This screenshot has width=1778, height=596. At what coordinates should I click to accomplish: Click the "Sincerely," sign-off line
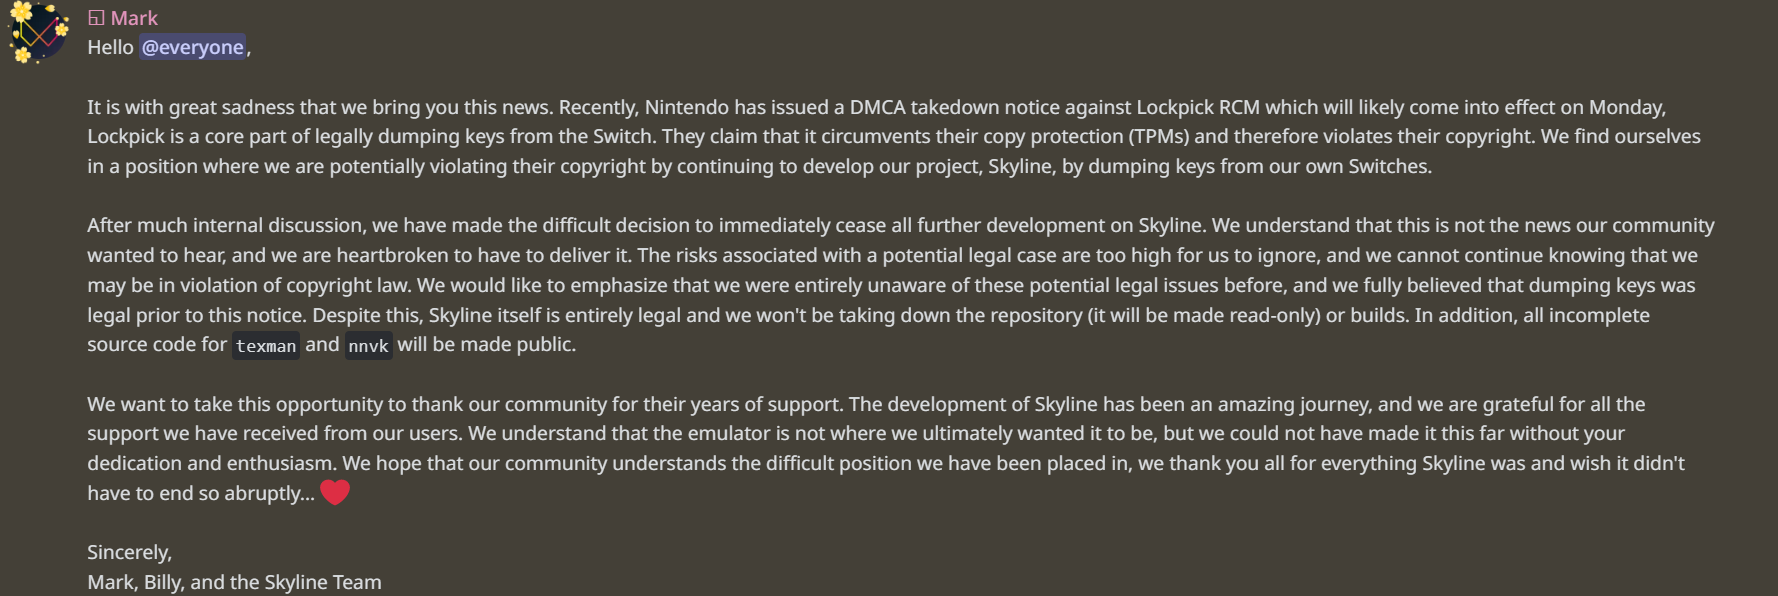coord(130,552)
